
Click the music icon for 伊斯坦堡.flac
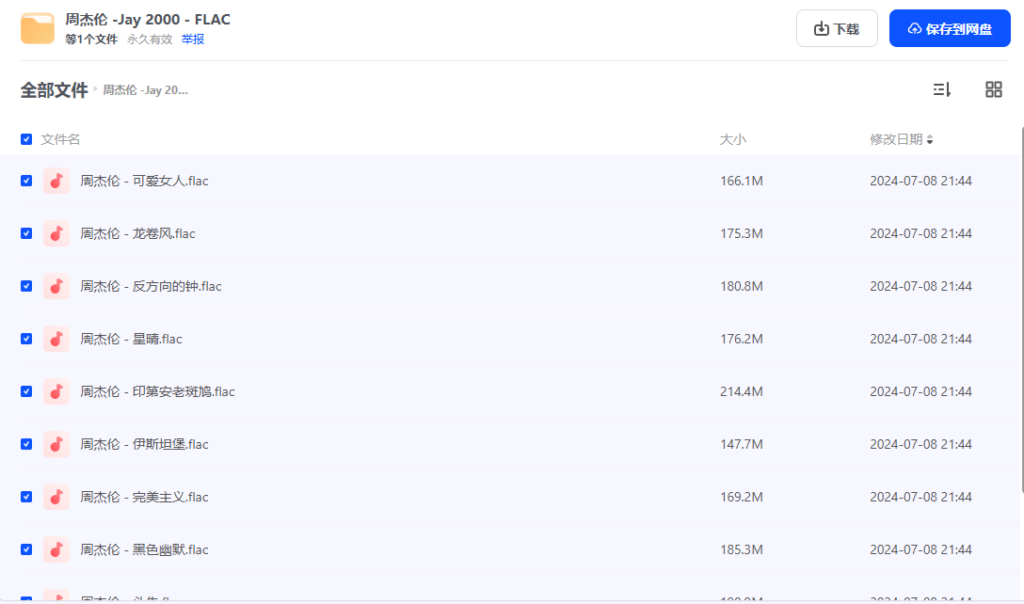click(x=56, y=444)
